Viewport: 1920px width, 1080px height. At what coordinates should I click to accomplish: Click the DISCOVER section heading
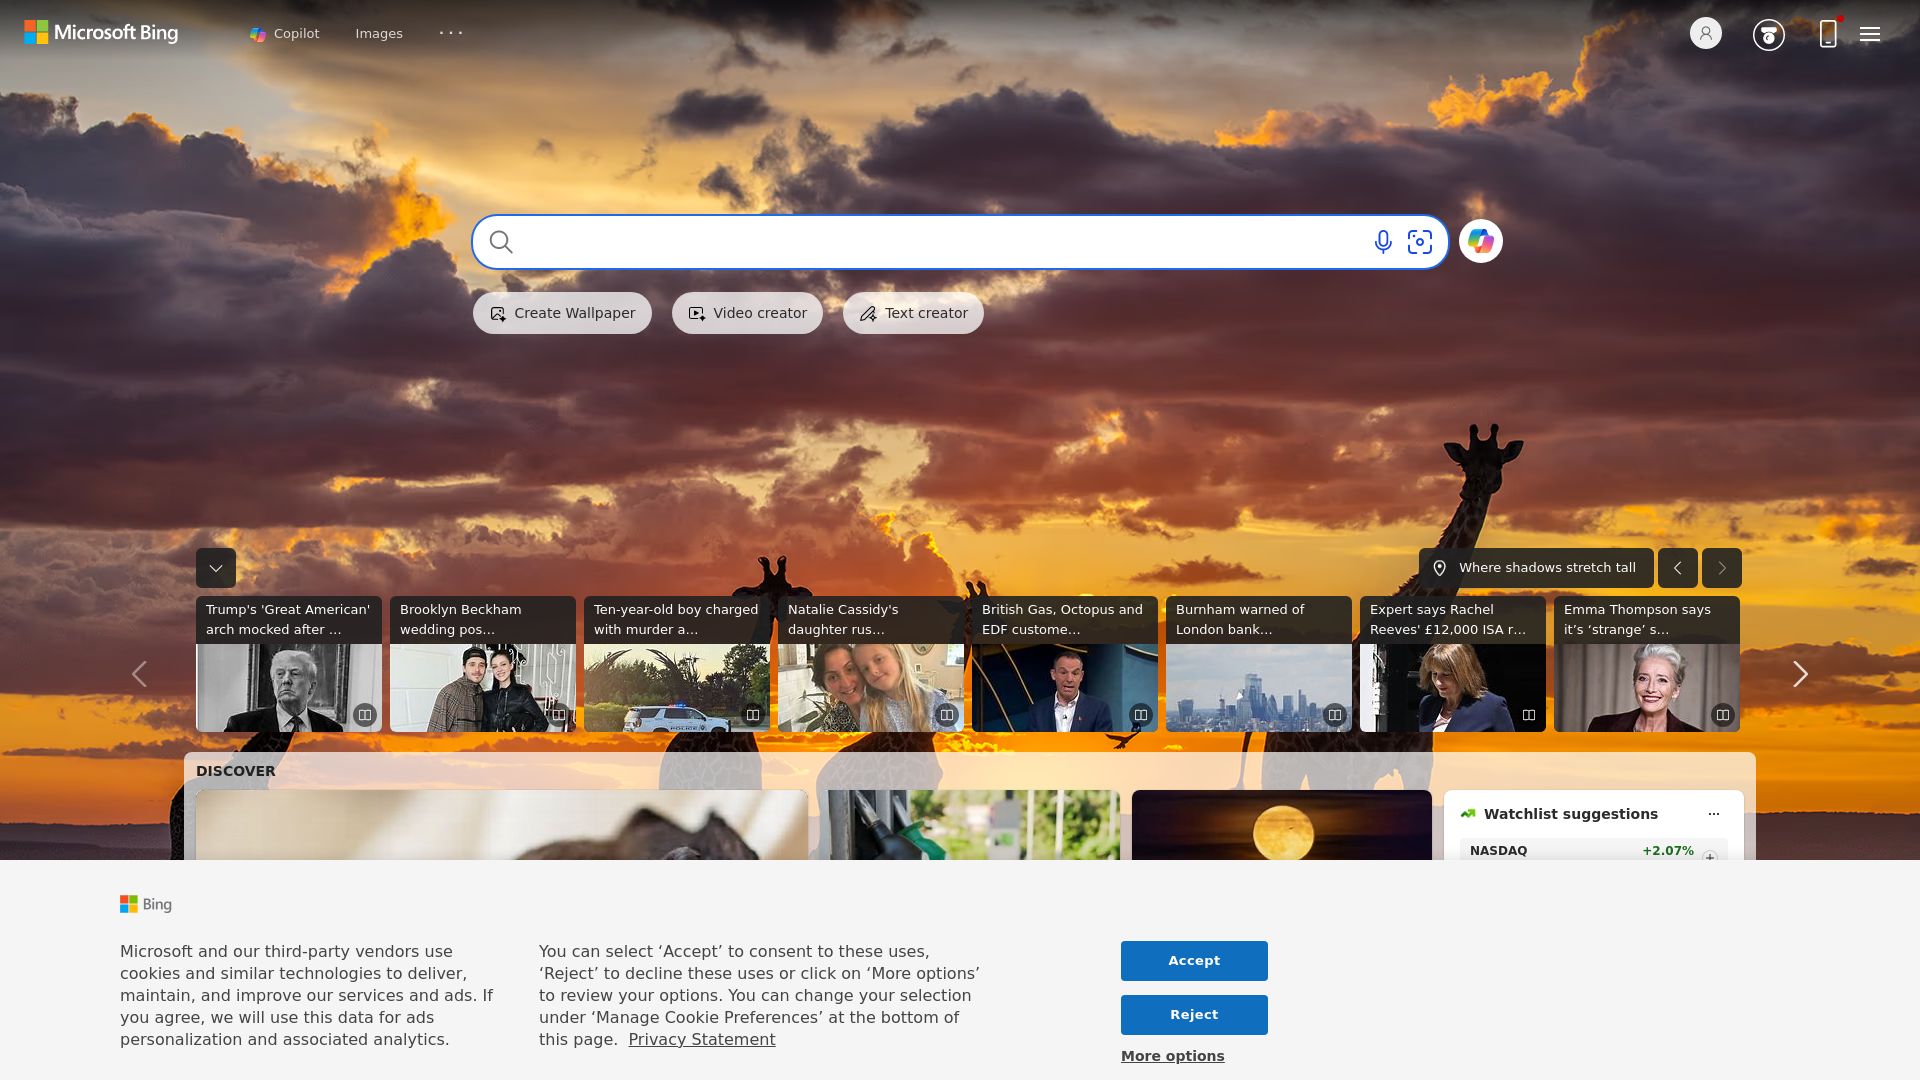pyautogui.click(x=236, y=771)
